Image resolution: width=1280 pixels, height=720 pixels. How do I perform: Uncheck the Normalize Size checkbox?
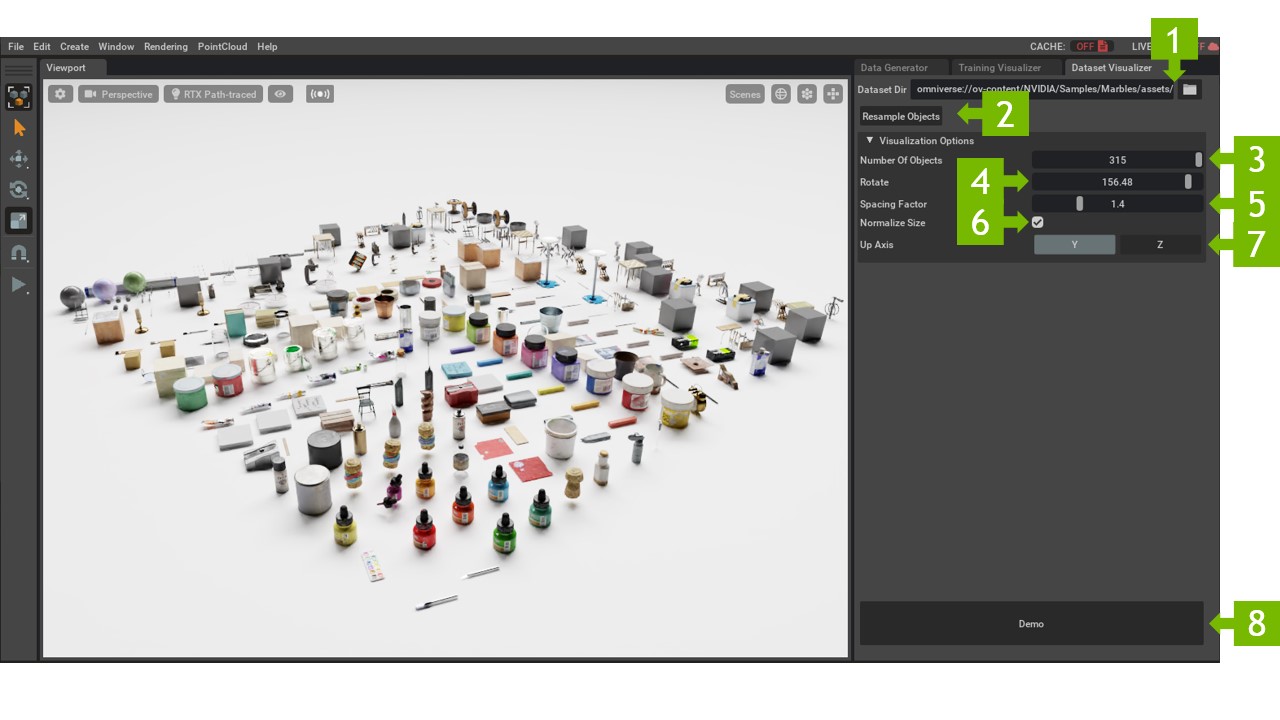click(1038, 222)
